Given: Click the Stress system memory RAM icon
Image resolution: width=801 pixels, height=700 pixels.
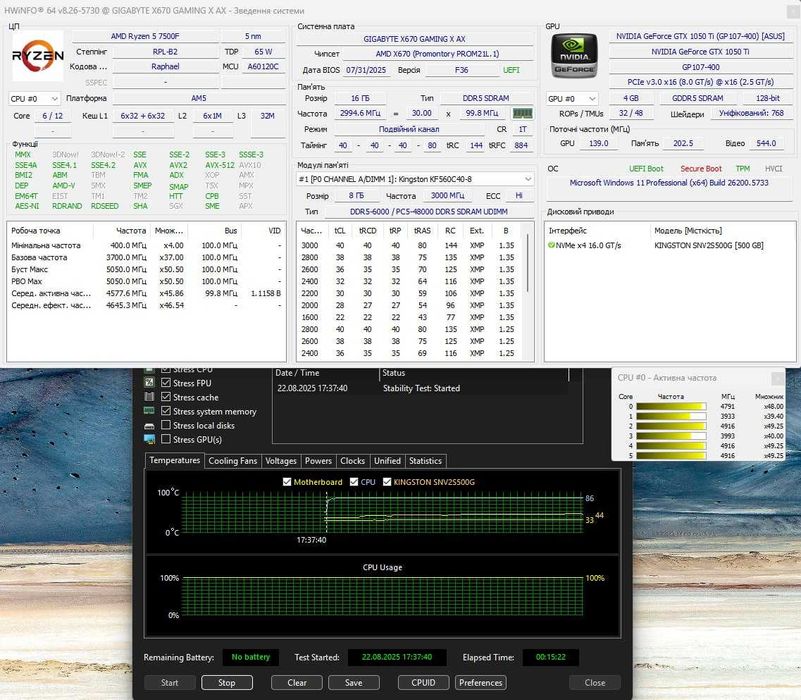Looking at the screenshot, I should coord(149,410).
